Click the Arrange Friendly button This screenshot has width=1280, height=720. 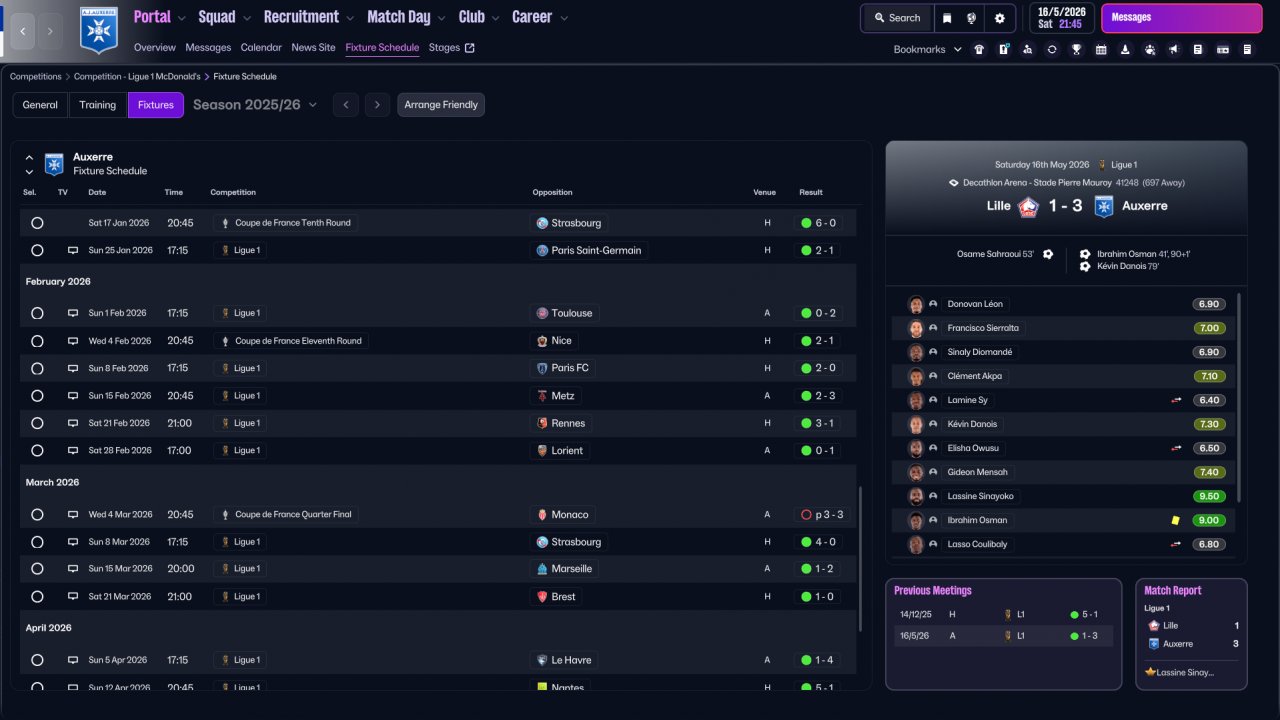[441, 105]
